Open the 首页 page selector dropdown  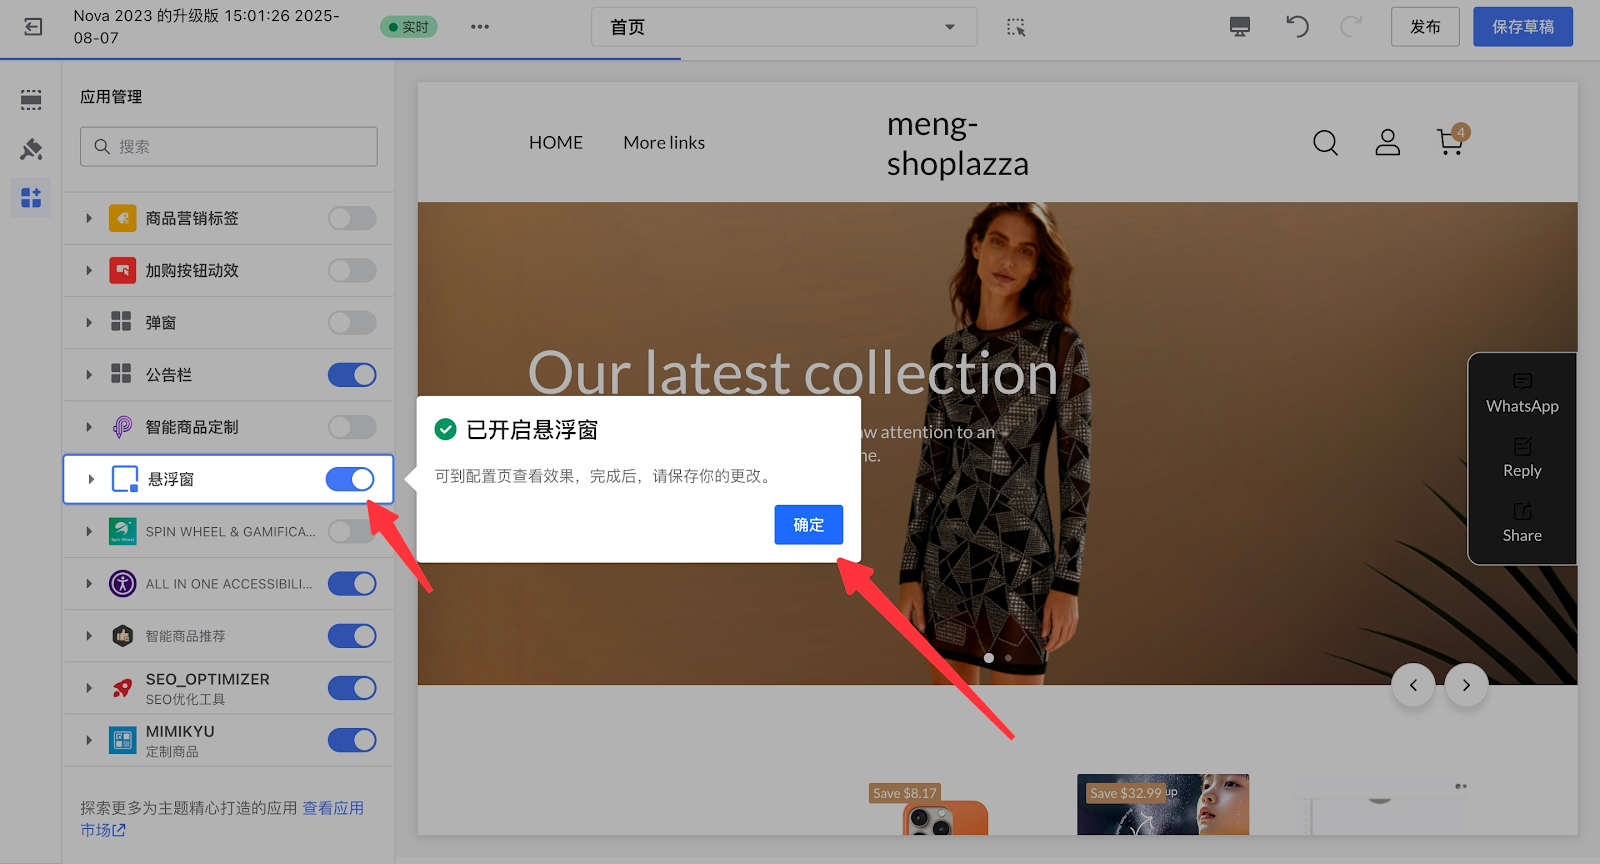click(783, 27)
